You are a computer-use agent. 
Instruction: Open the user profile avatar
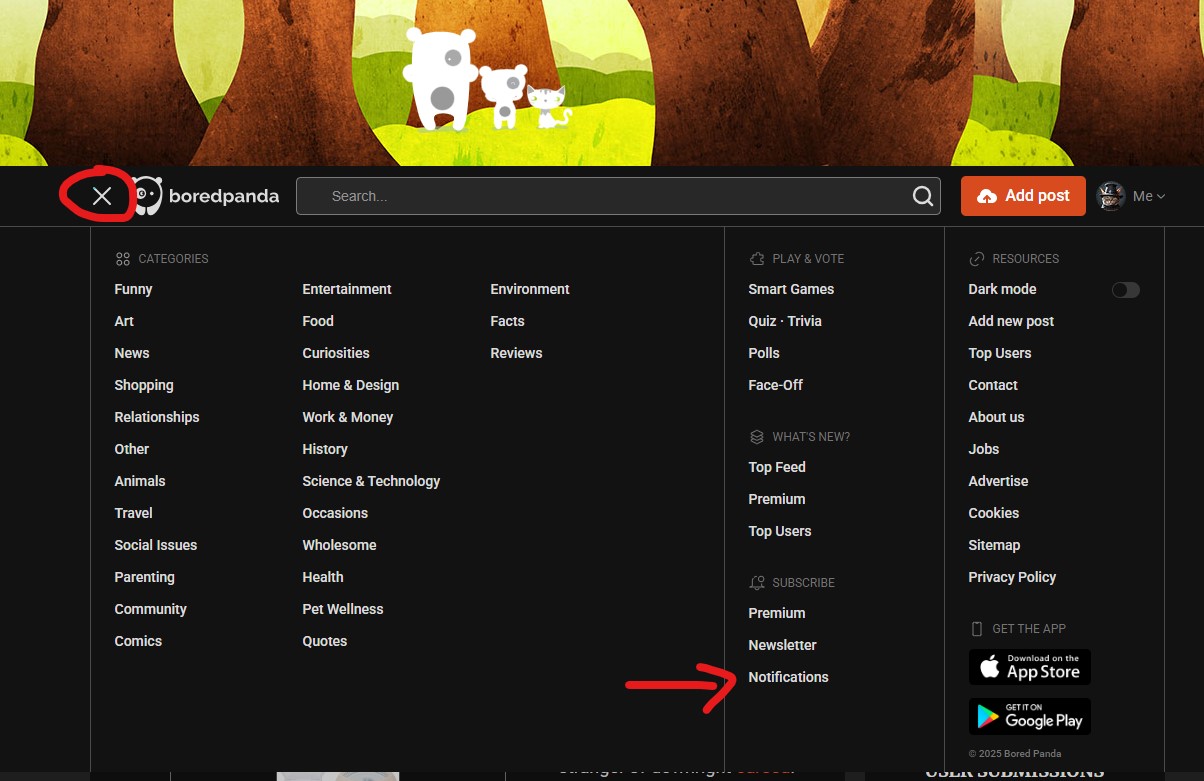pyautogui.click(x=1111, y=196)
